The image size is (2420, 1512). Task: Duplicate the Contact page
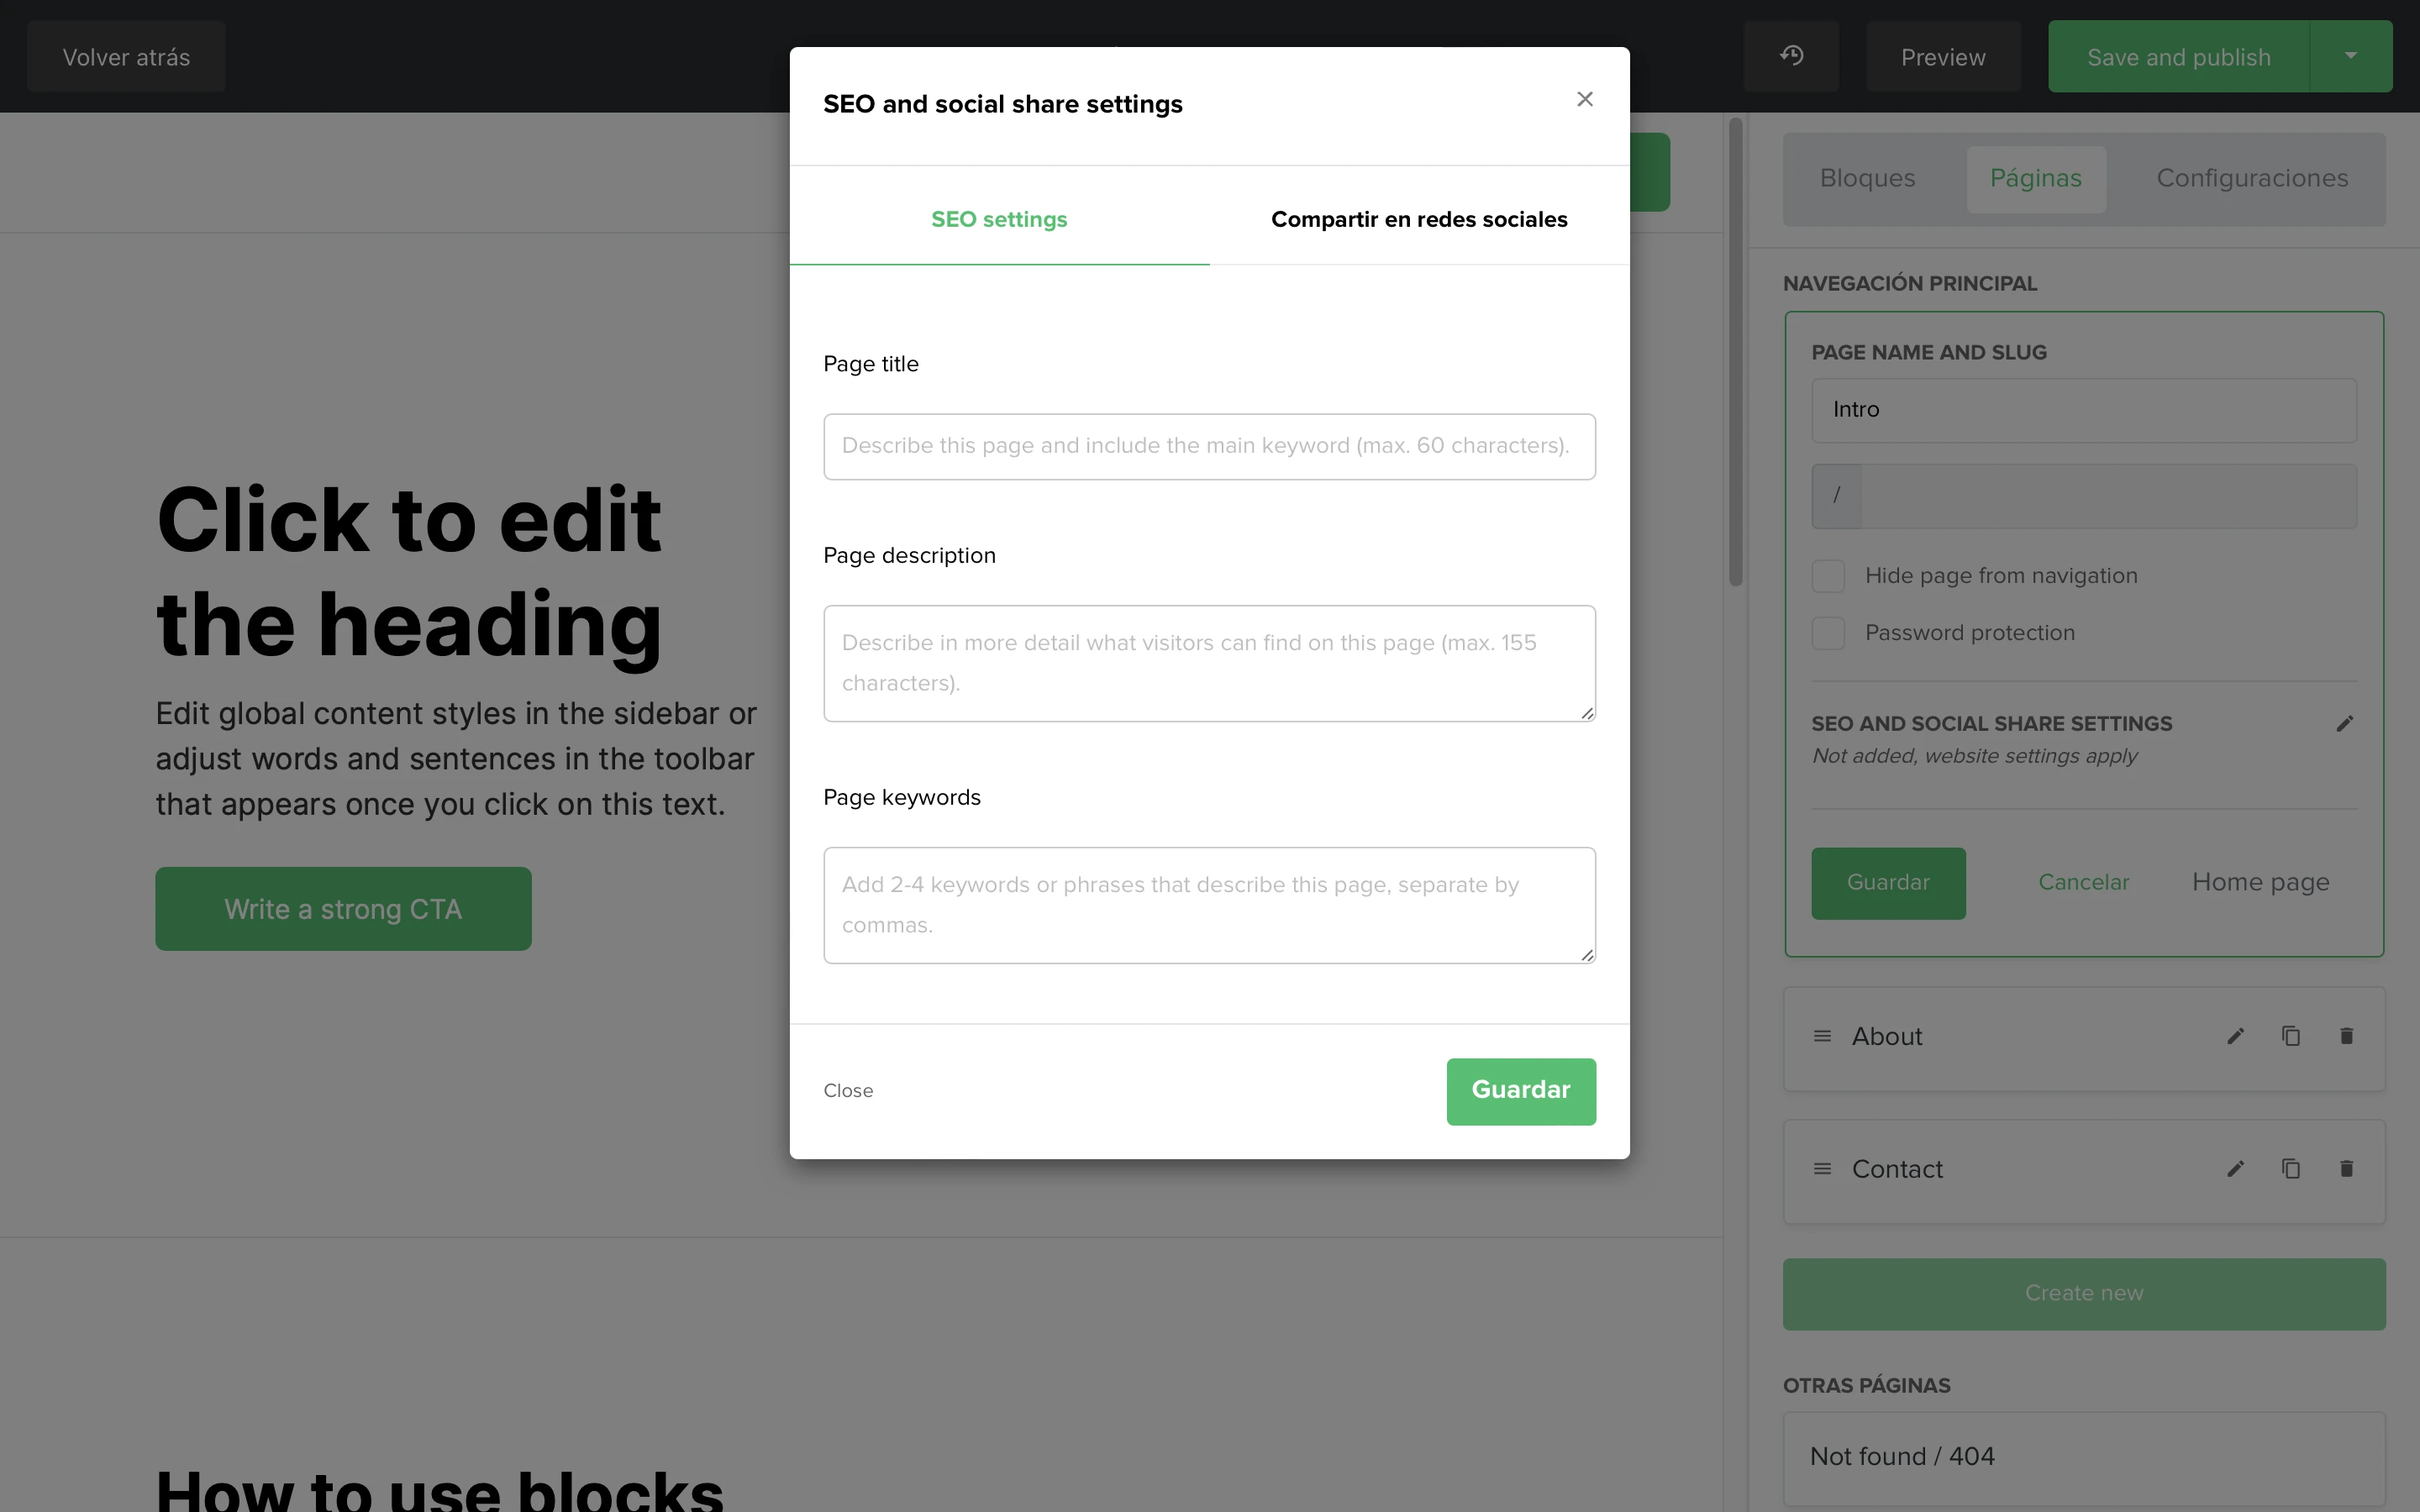pos(2291,1169)
